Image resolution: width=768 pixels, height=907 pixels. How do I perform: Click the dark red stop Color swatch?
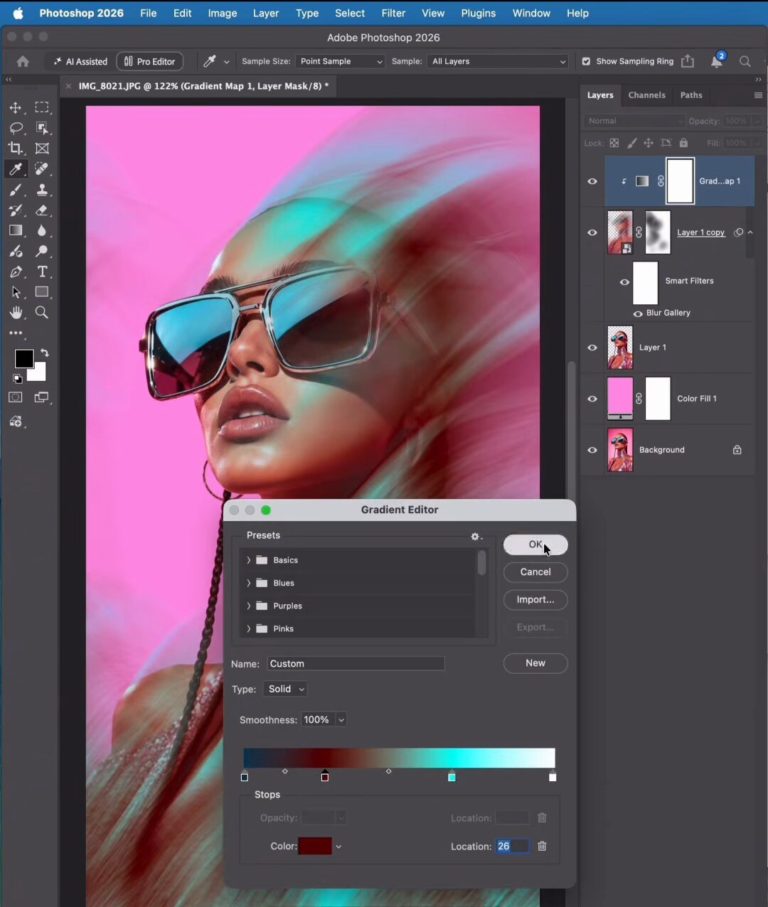point(315,846)
